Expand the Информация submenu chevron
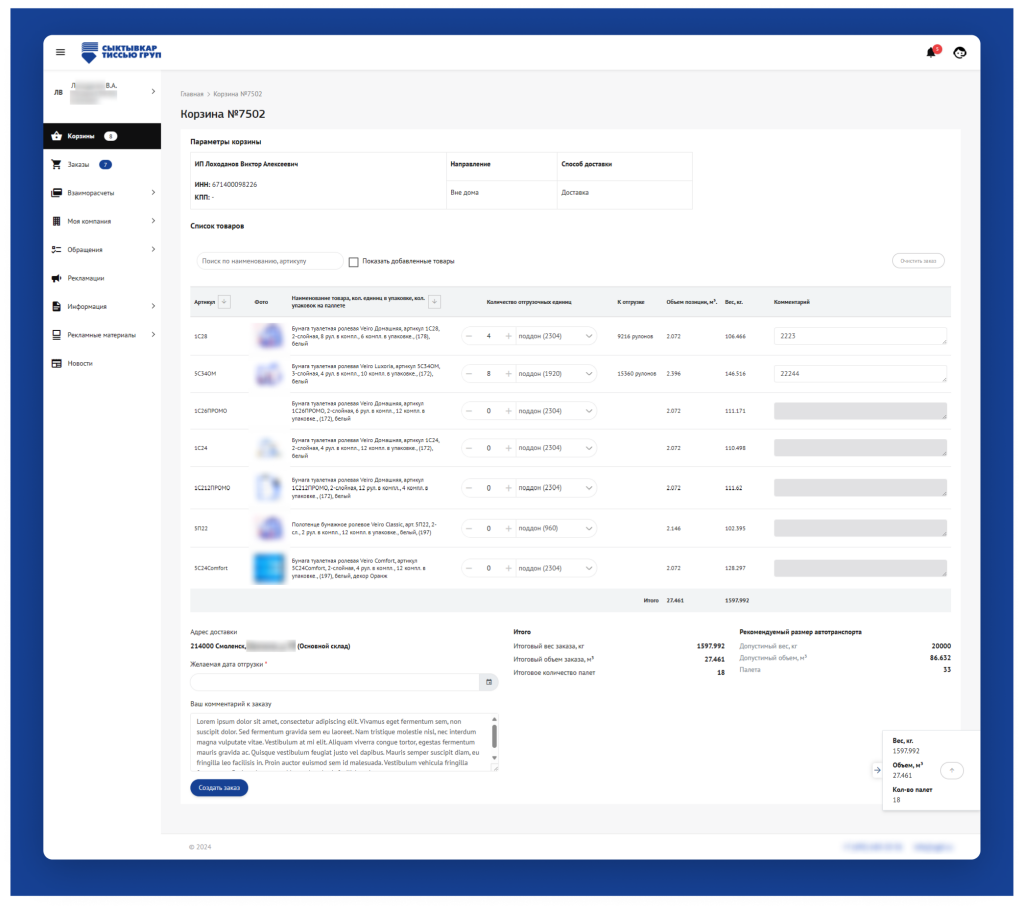The height and width of the screenshot is (911, 1024). [153, 306]
